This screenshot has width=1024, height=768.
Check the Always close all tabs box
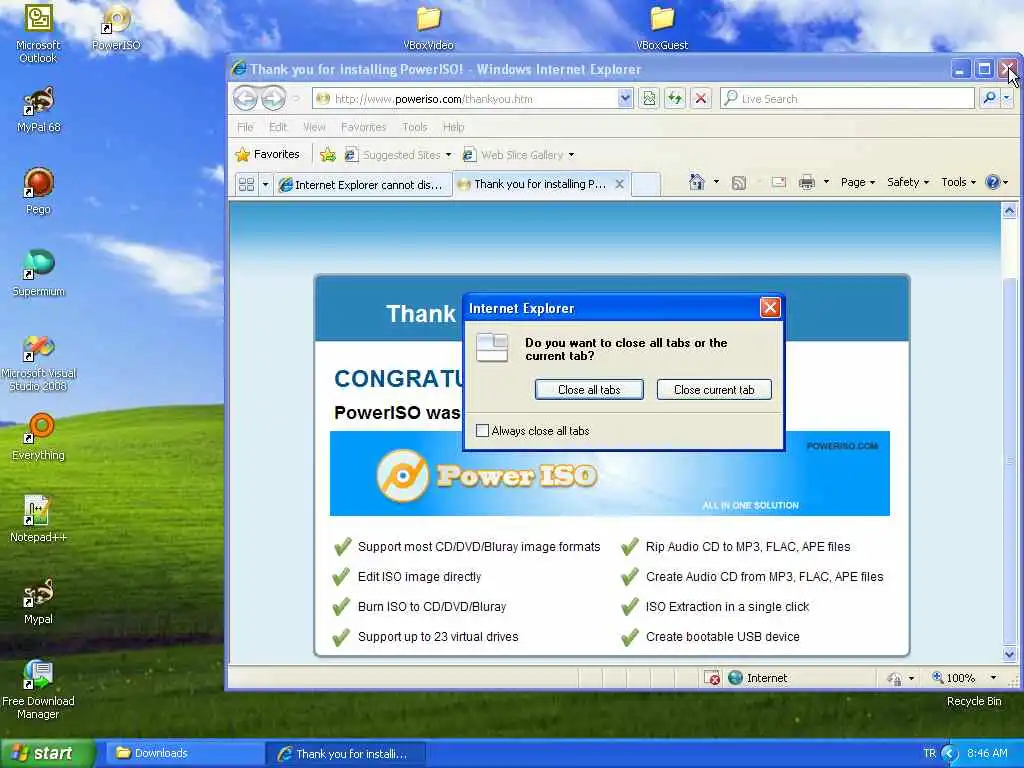click(482, 430)
